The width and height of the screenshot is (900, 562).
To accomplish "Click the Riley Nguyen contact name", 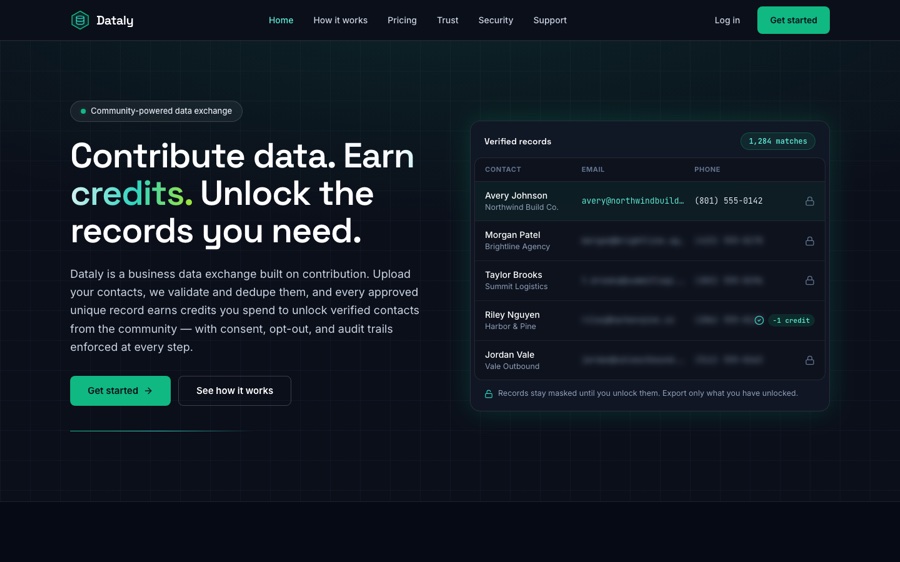I will 513,315.
